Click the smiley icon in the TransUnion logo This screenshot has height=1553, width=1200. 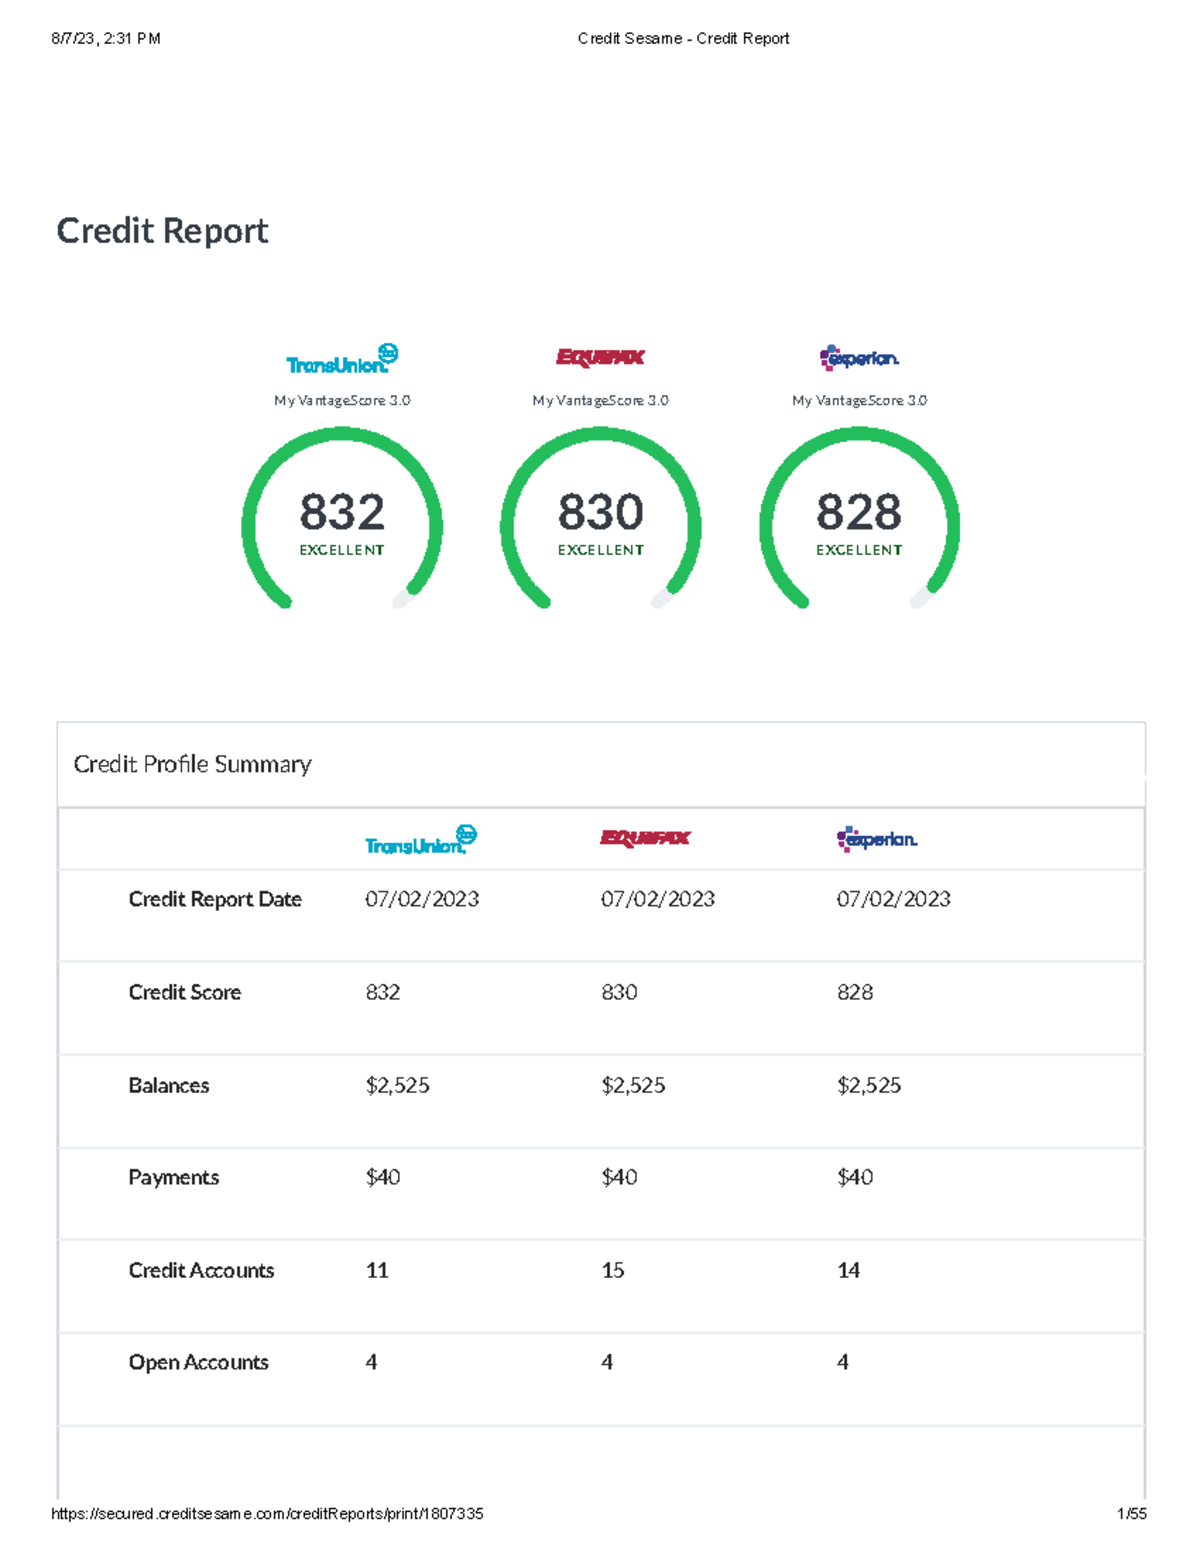click(387, 351)
